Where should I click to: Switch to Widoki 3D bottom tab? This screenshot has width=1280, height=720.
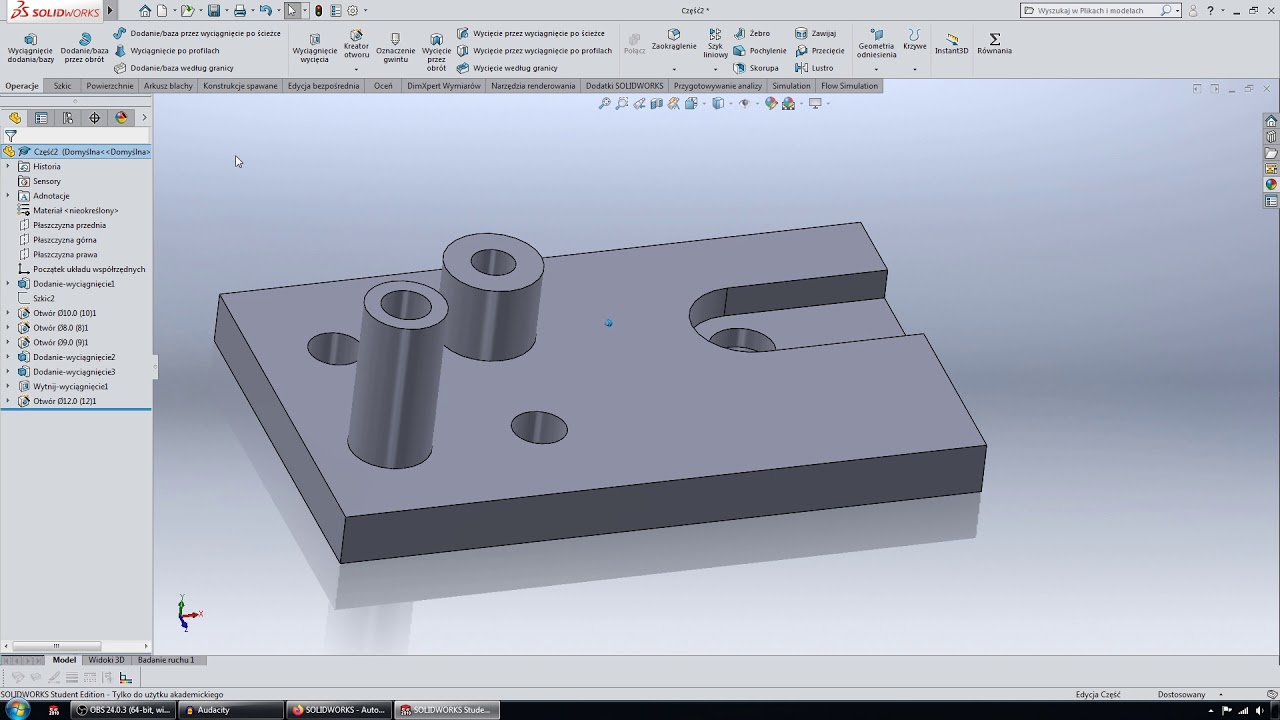tap(107, 660)
